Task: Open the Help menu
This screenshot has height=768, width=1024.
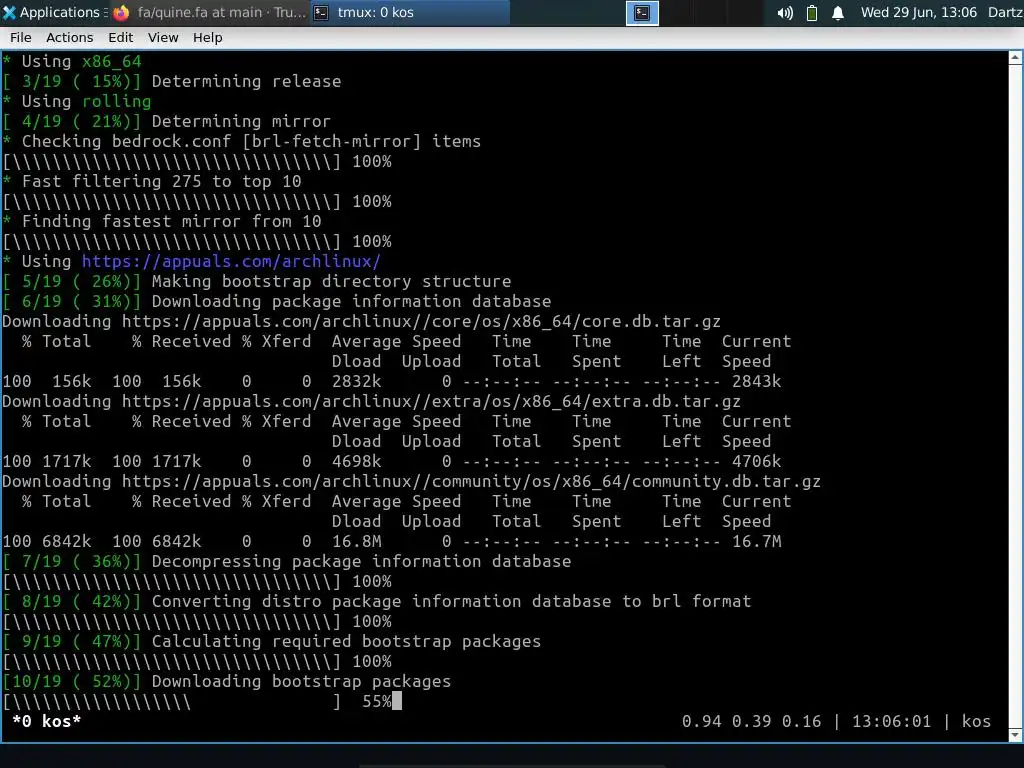Action: coord(208,37)
